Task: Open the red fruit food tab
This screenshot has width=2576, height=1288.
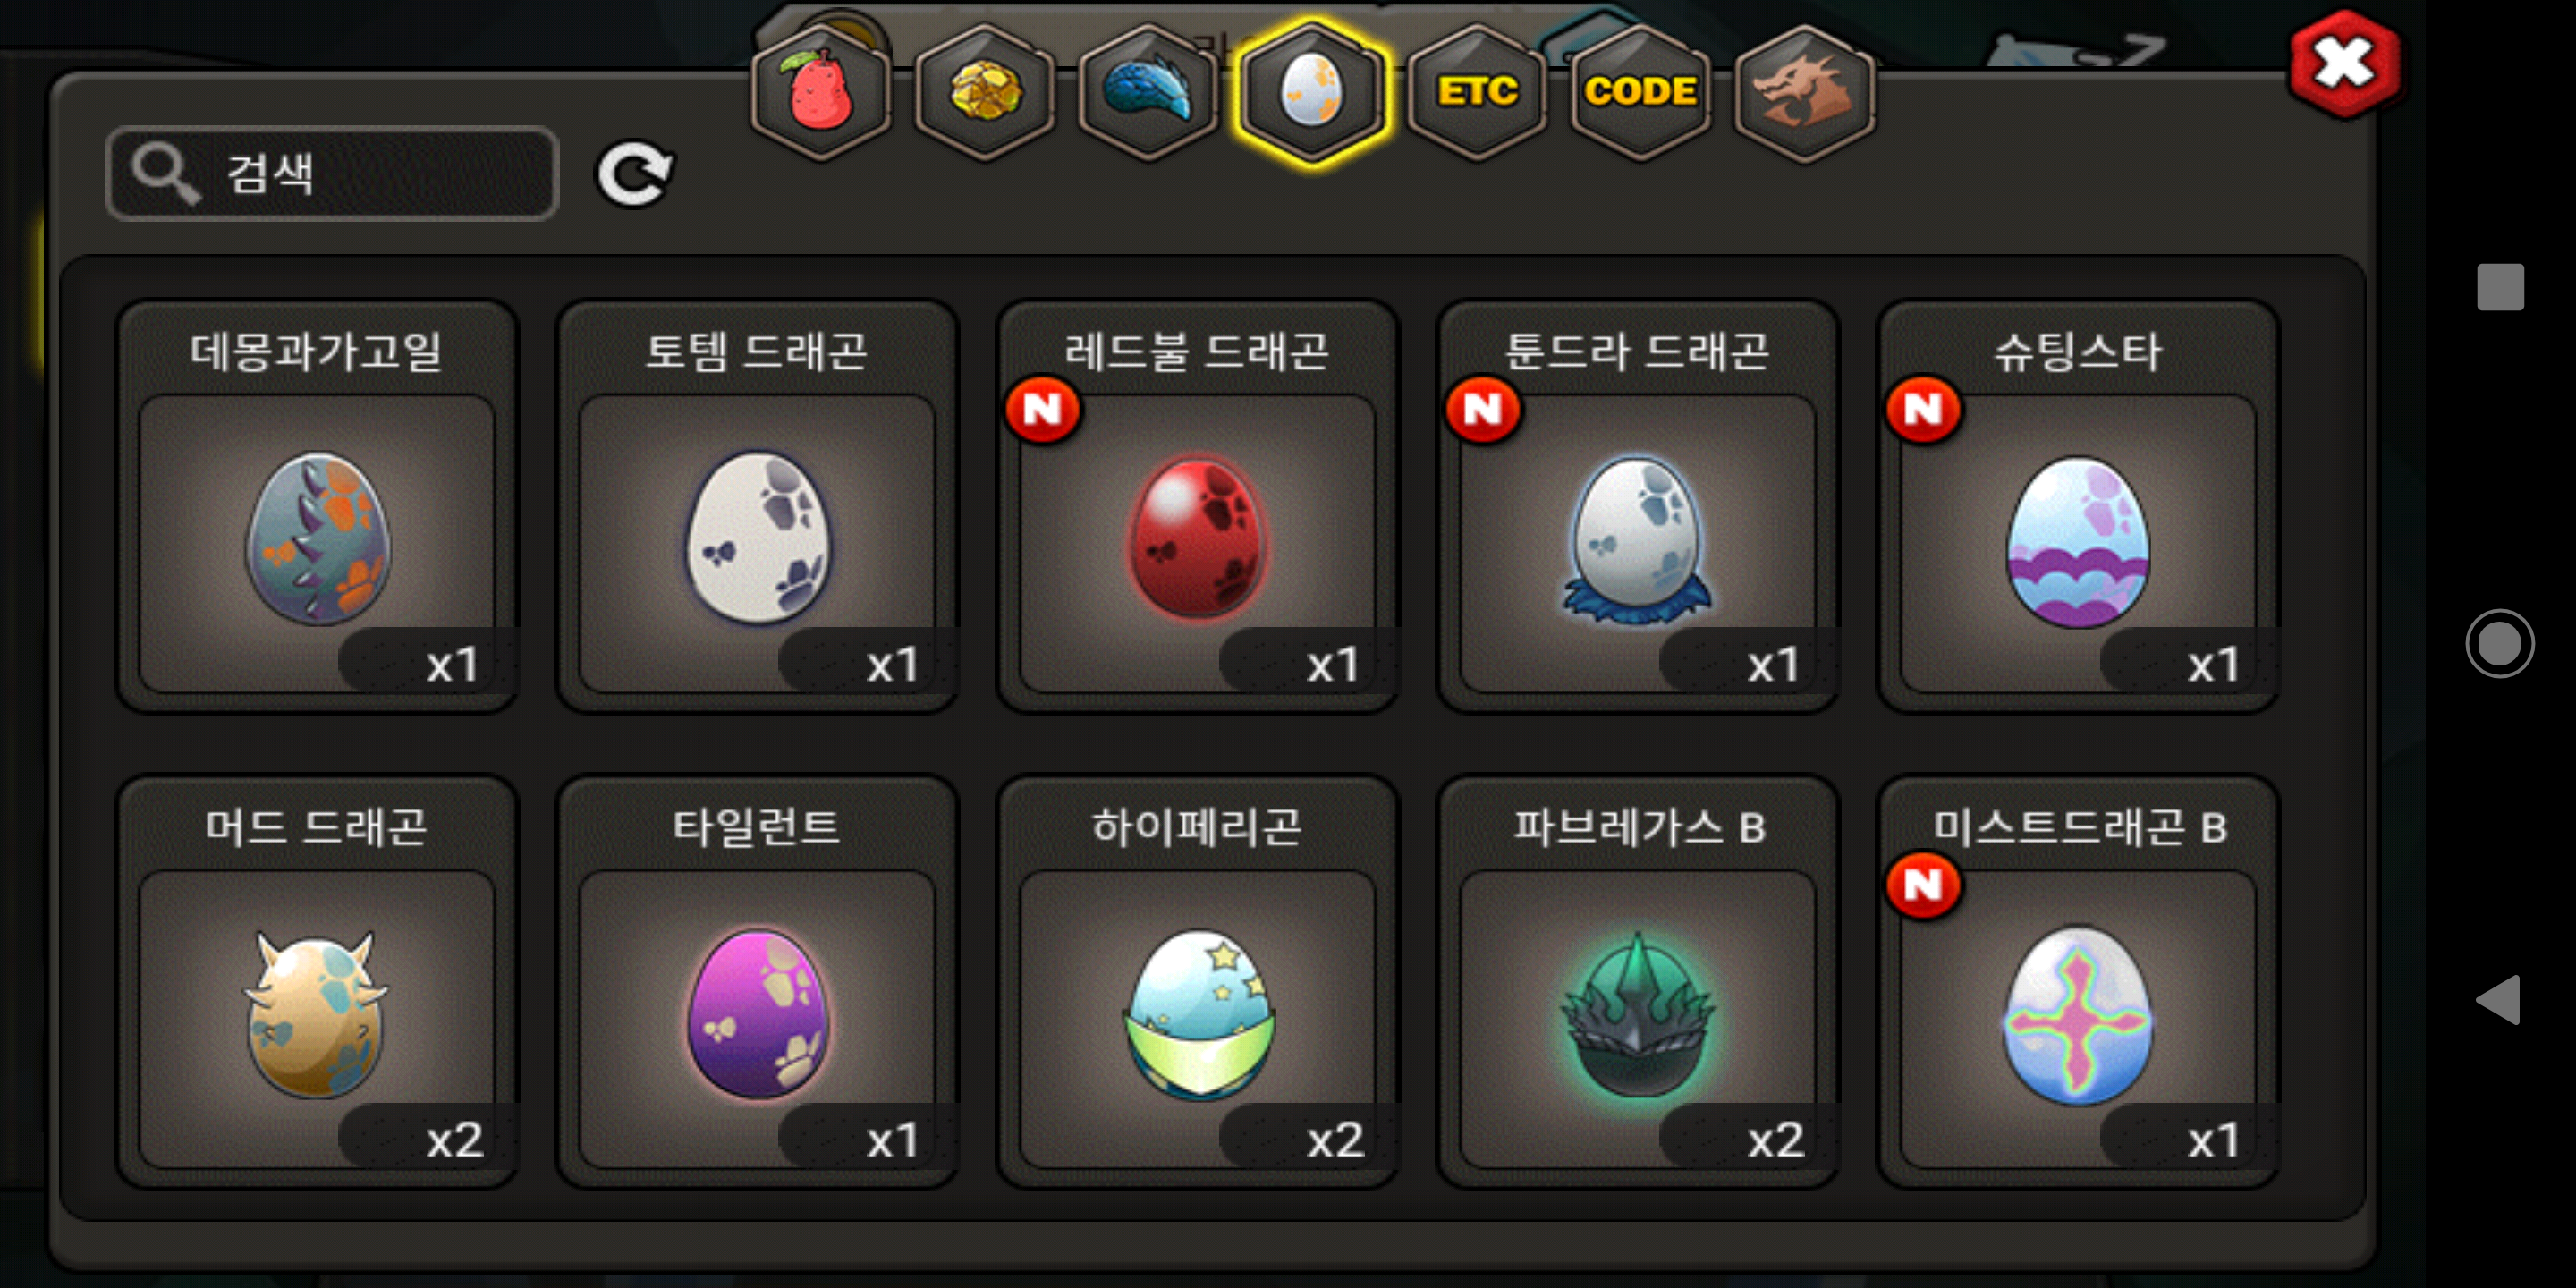Action: [821, 91]
